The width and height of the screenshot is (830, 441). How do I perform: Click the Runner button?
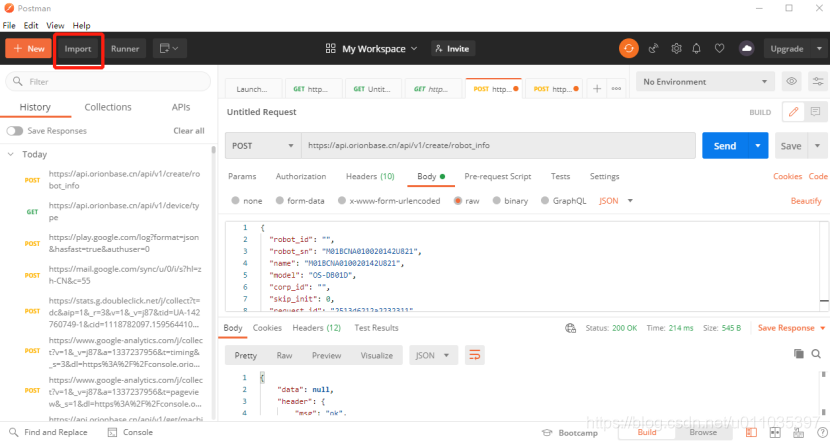tap(125, 49)
